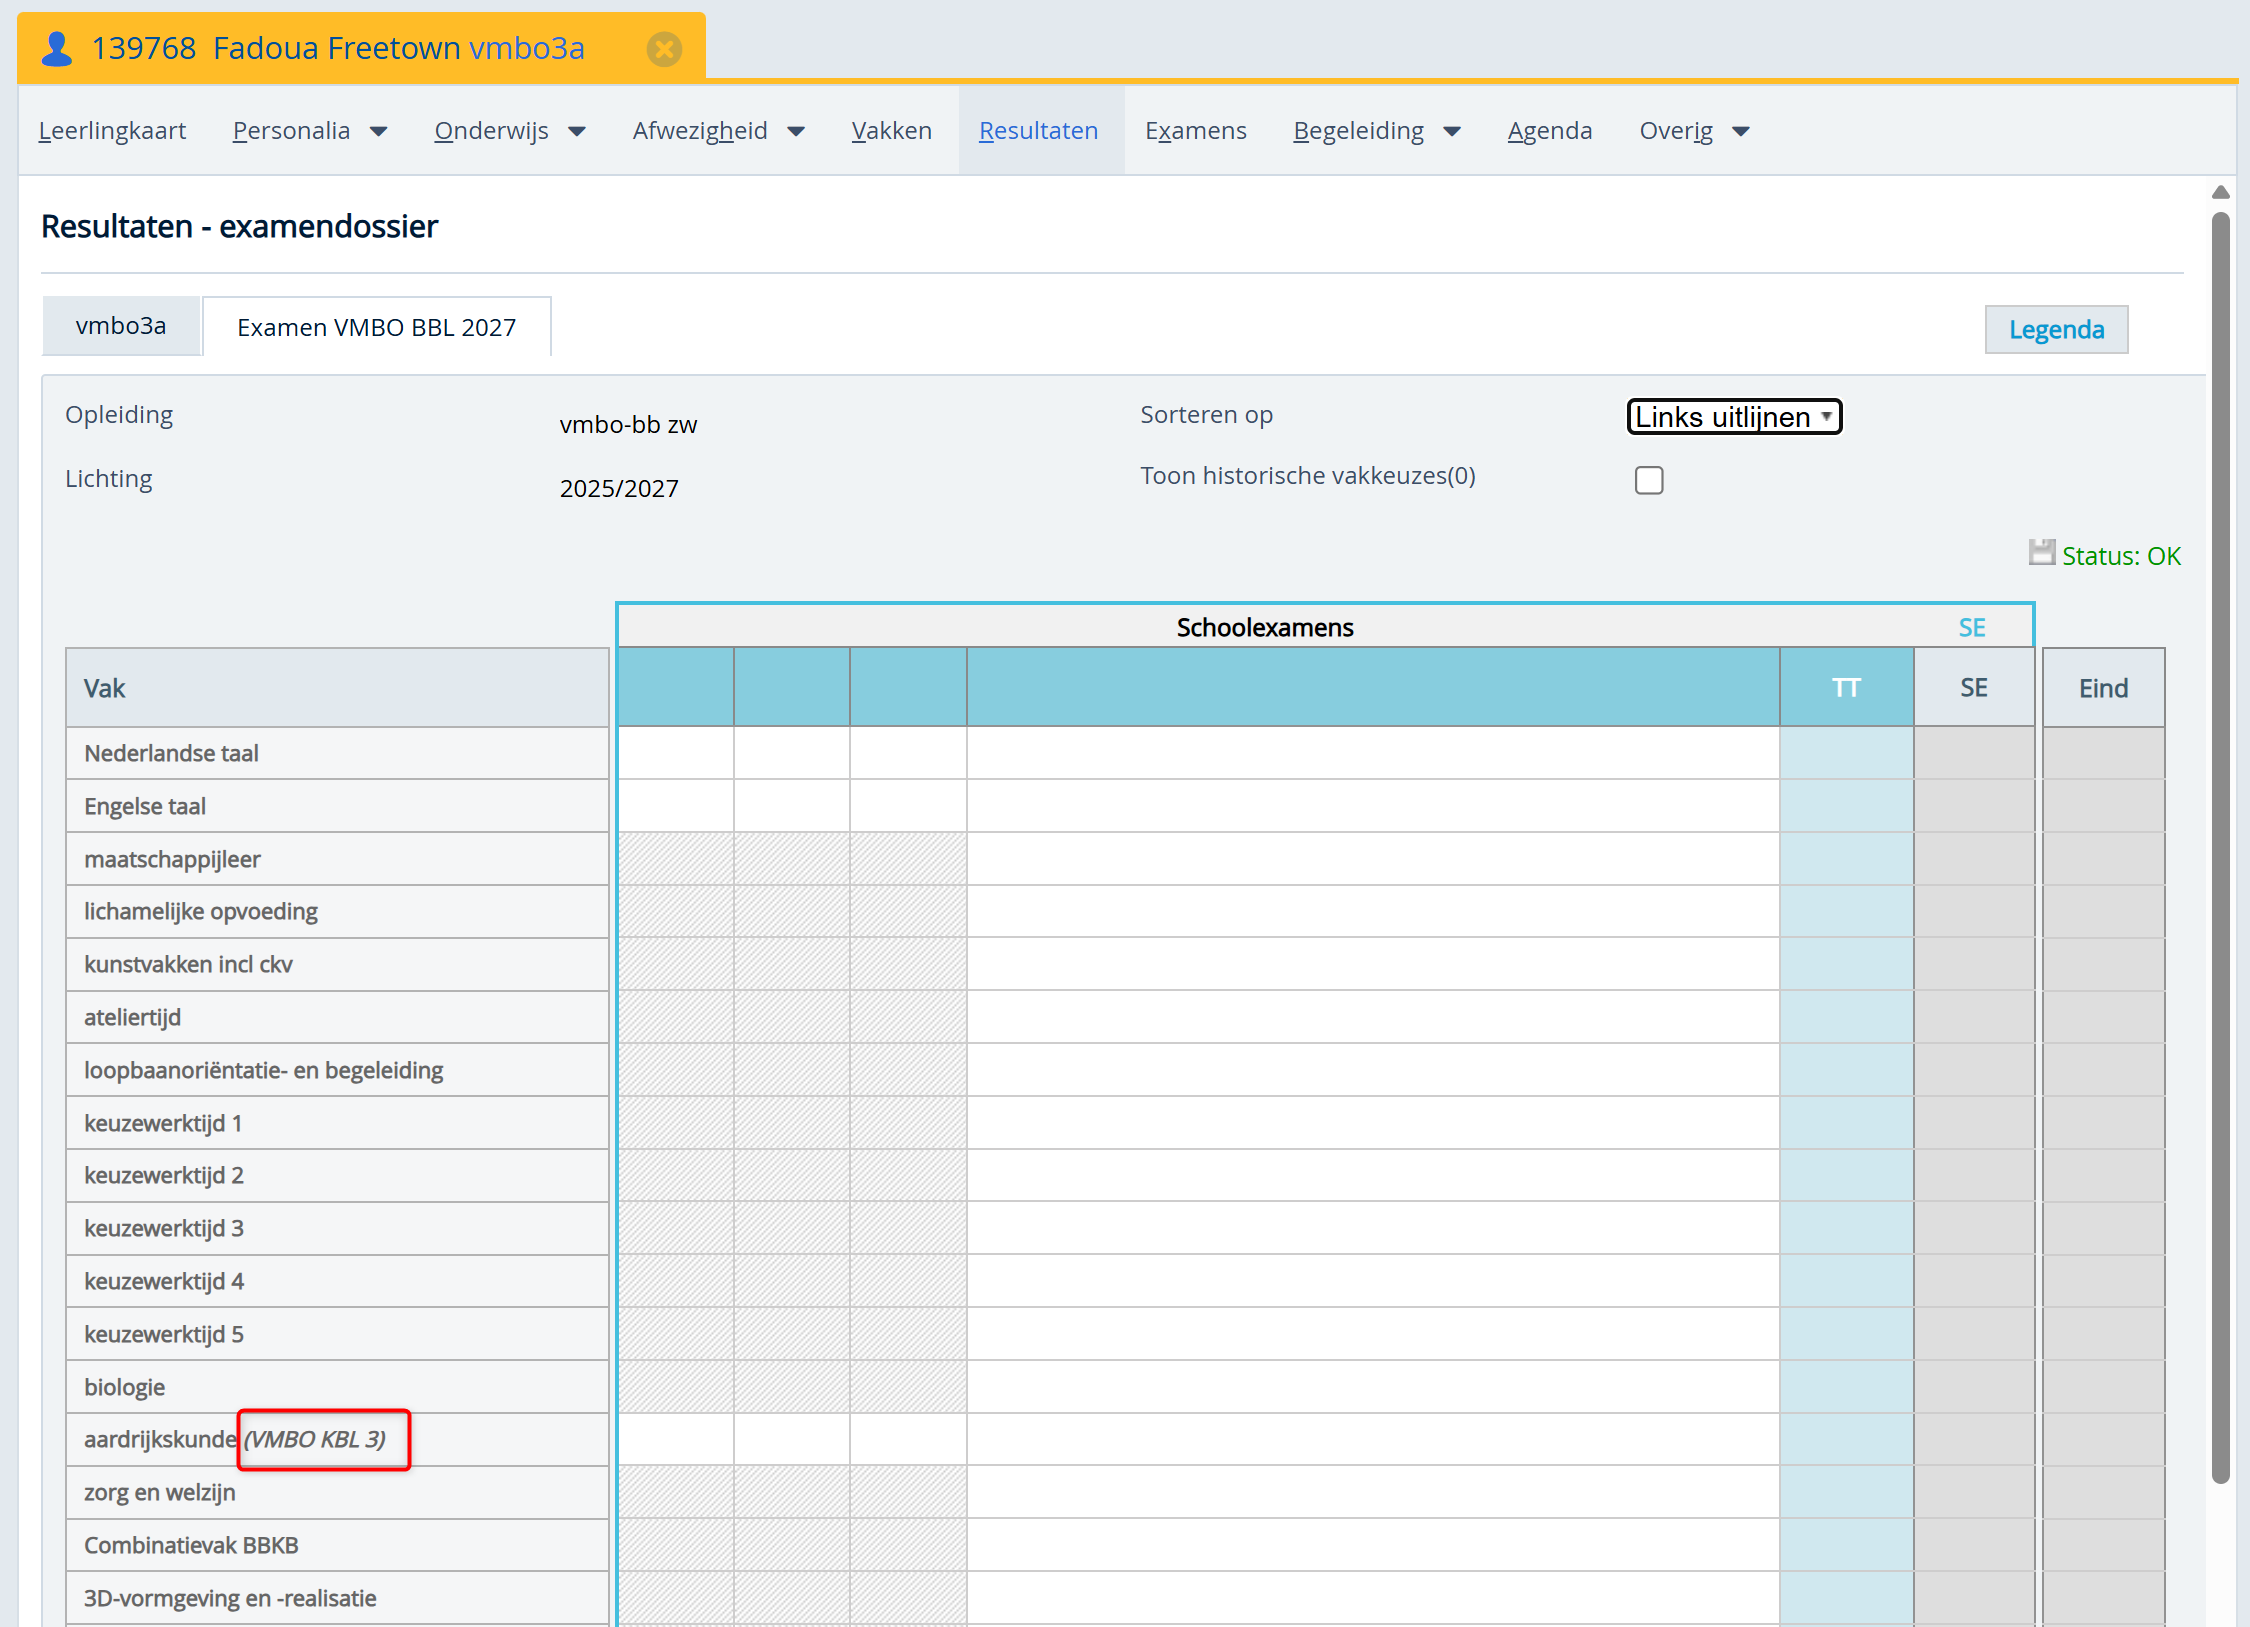Image resolution: width=2250 pixels, height=1627 pixels.
Task: Expand the Onderwijs menu arrow
Action: coord(577,132)
